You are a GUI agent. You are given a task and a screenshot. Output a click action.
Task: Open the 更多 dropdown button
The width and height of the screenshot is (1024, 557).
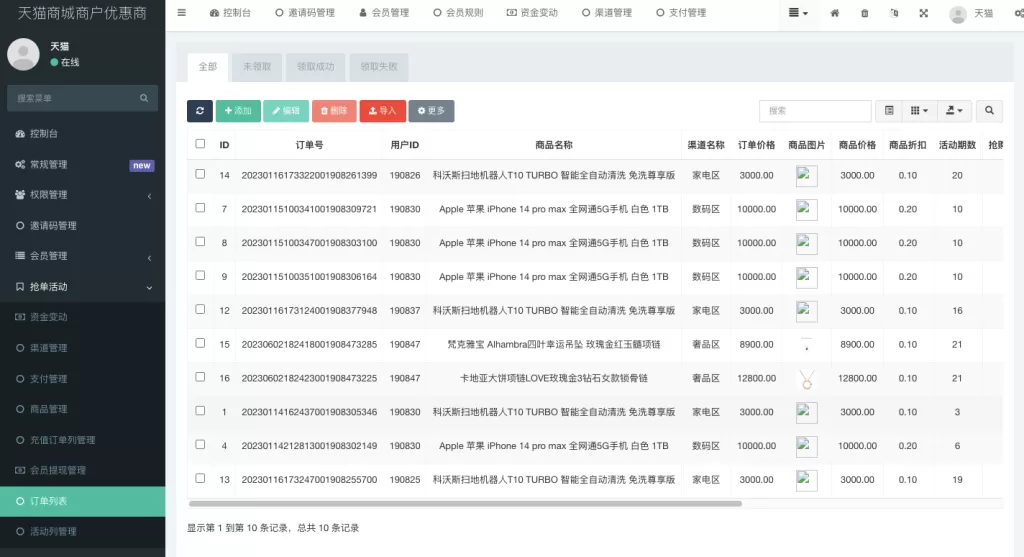pyautogui.click(x=431, y=111)
